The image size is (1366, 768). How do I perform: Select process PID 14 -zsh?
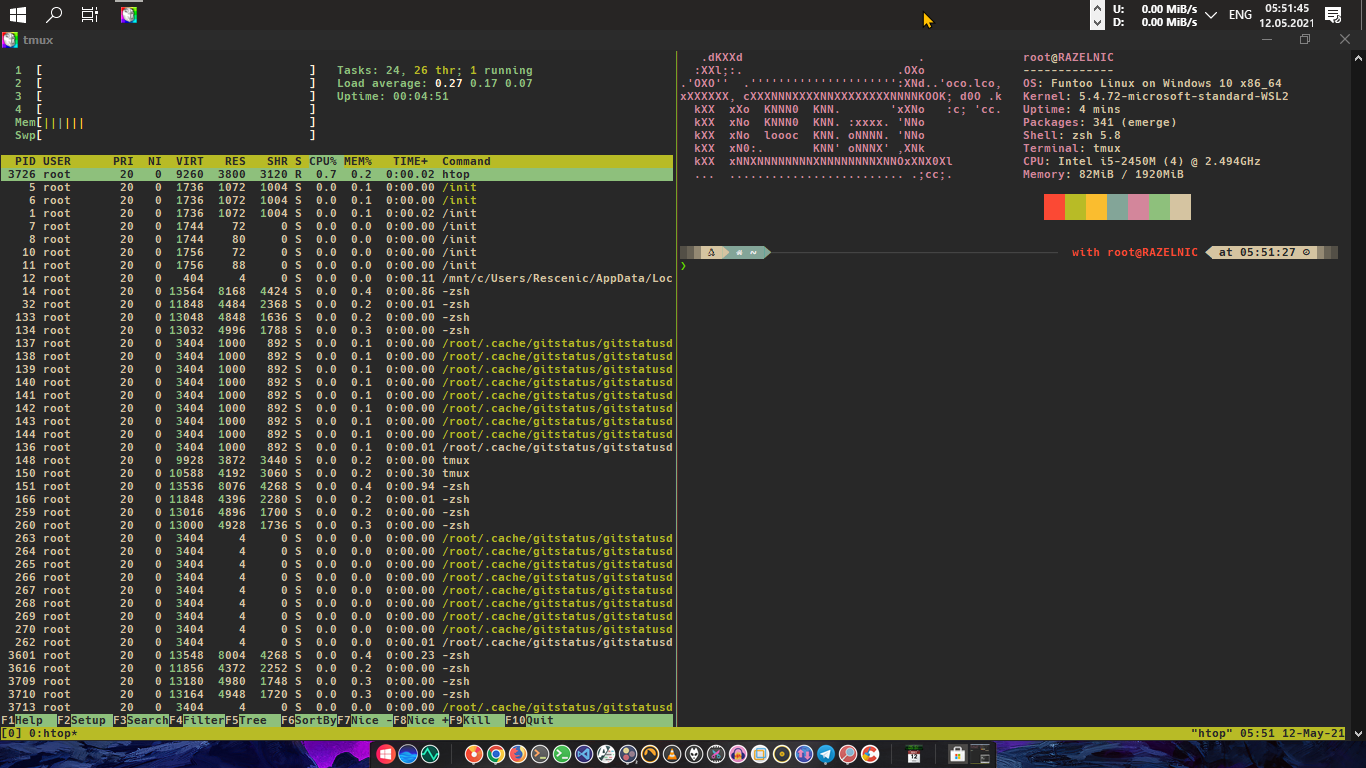pos(337,291)
